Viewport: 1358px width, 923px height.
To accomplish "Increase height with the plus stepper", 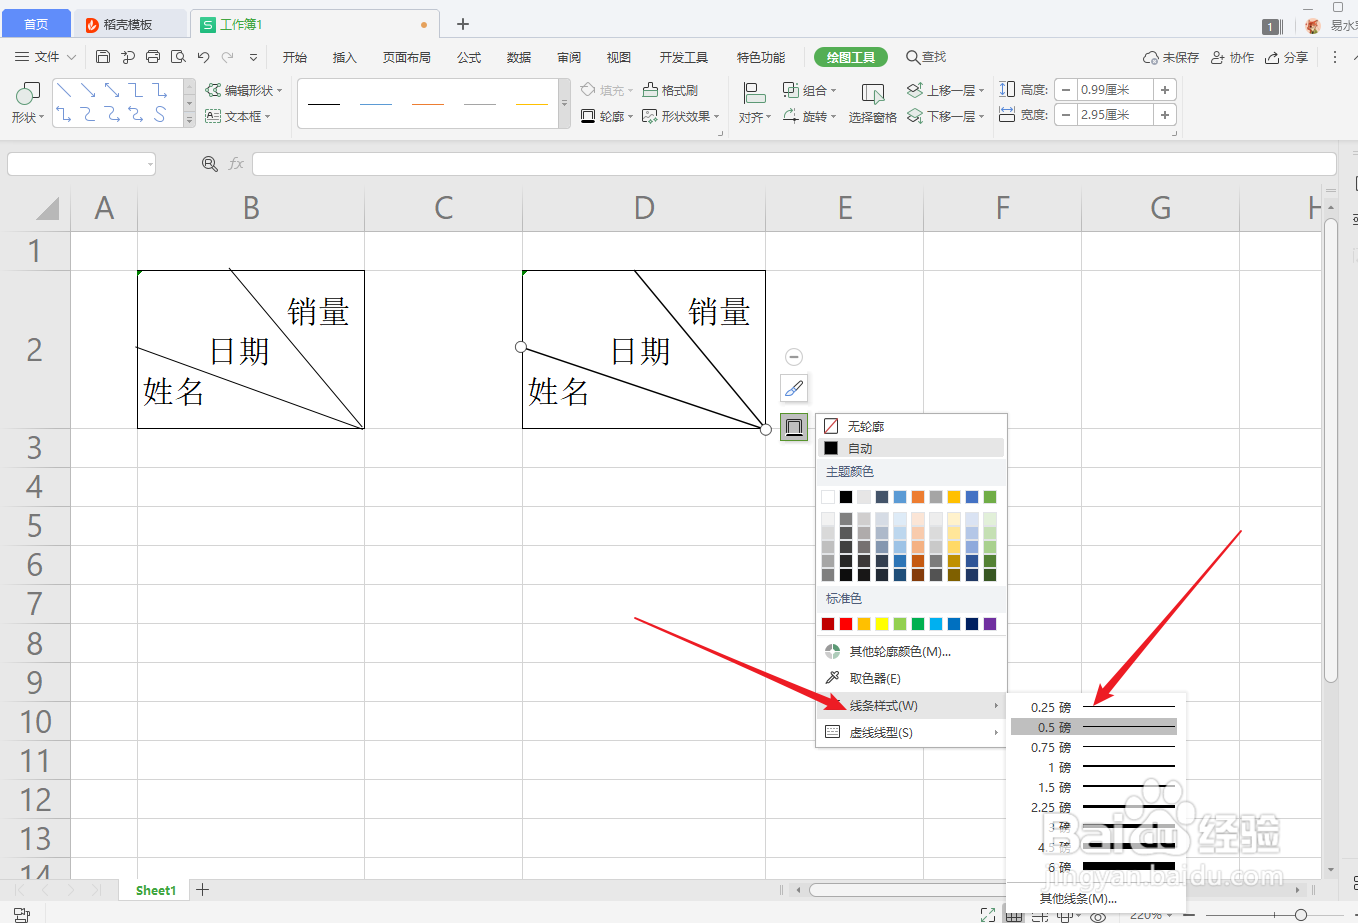I will click(1165, 90).
